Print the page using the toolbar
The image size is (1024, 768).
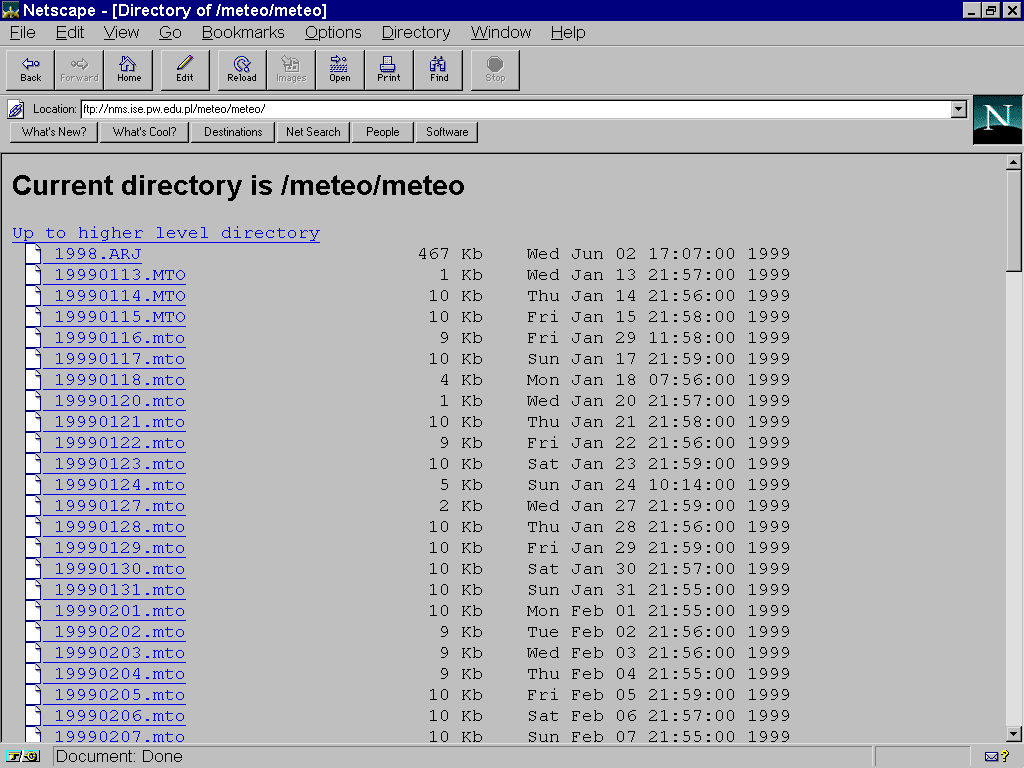[x=389, y=69]
